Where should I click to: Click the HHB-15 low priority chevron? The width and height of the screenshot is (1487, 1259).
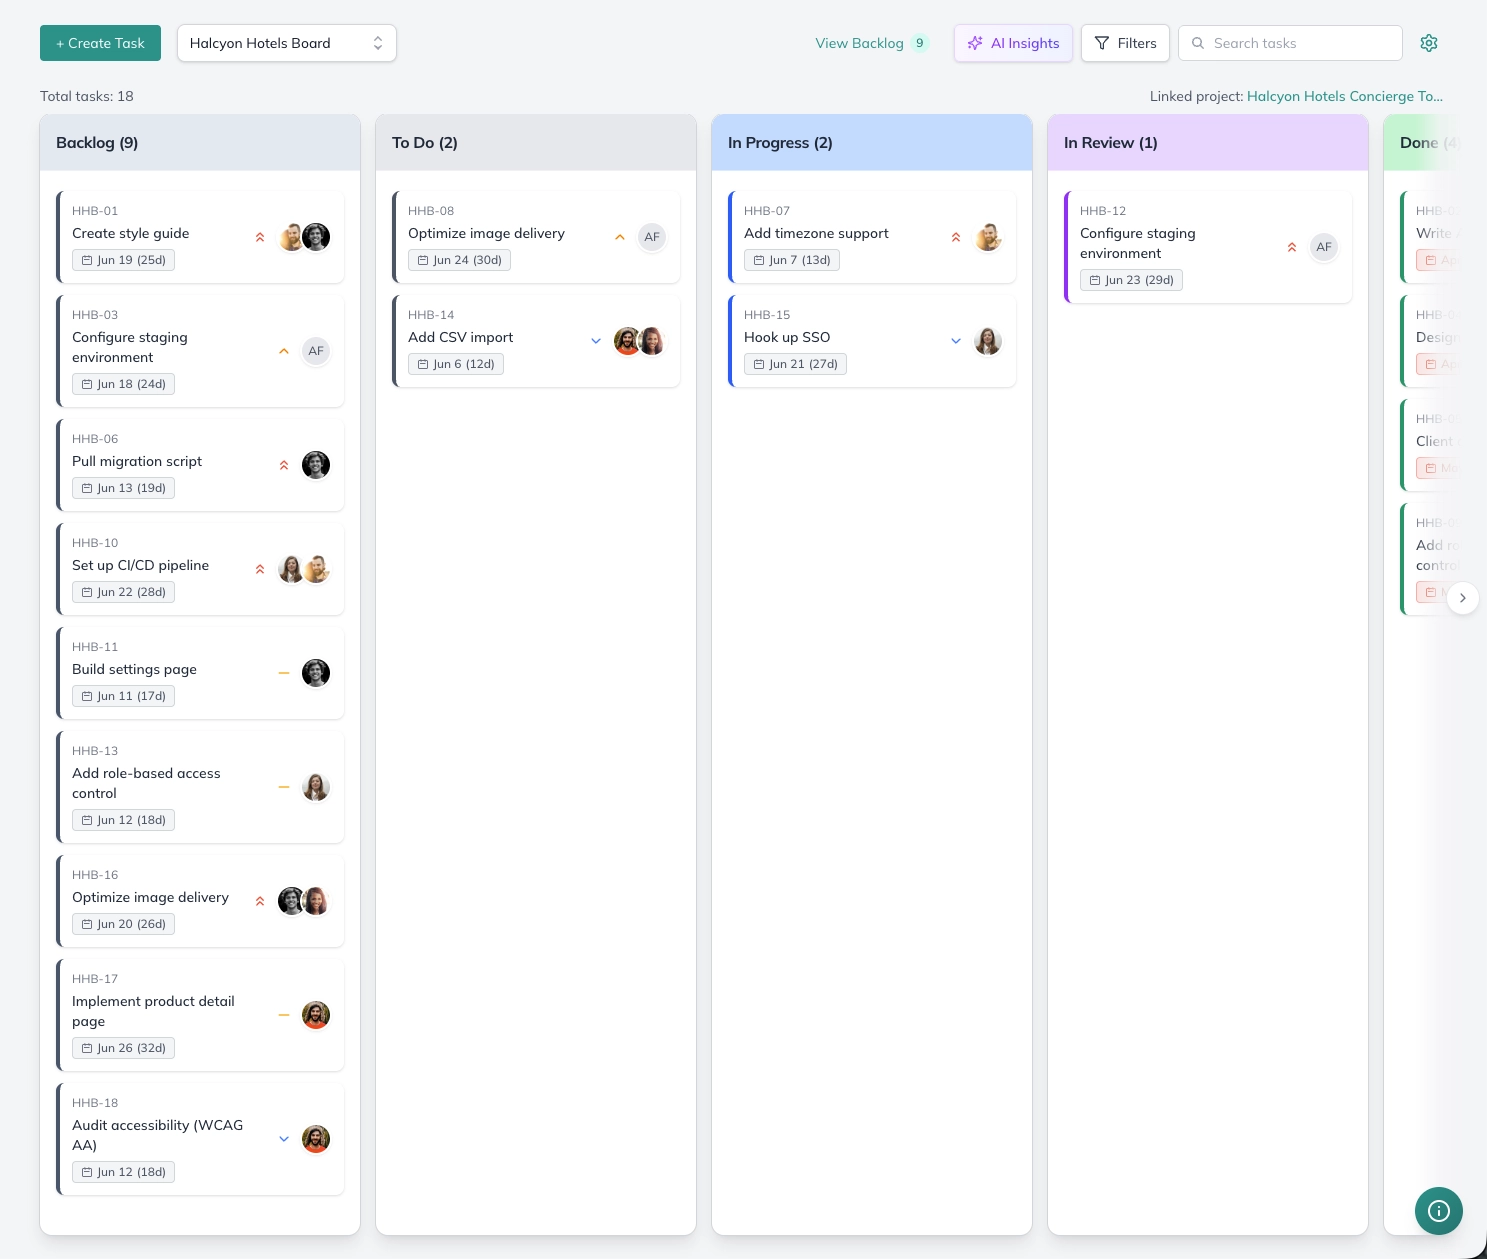(956, 341)
